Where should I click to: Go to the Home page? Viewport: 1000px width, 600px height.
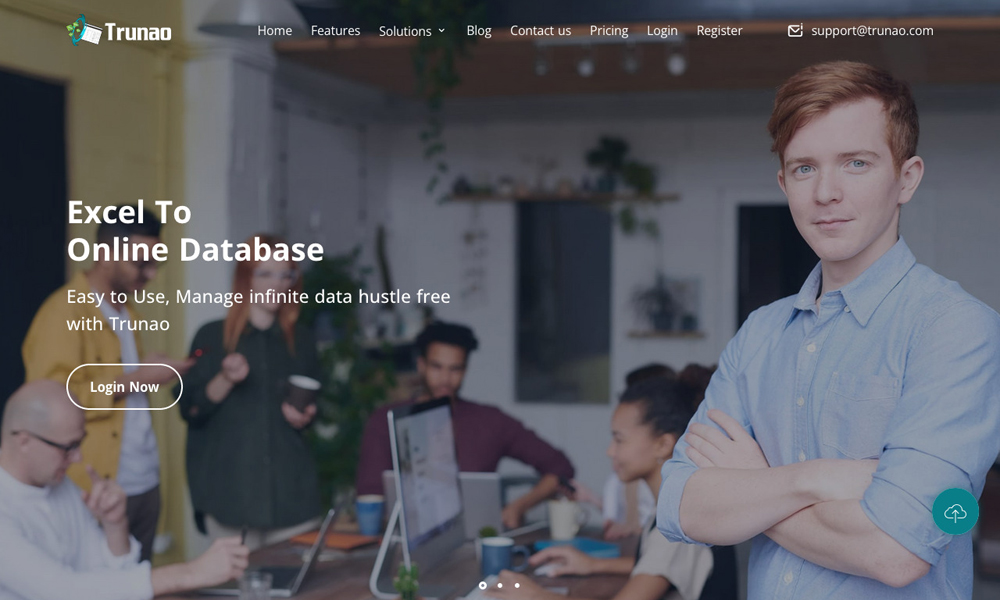coord(274,30)
